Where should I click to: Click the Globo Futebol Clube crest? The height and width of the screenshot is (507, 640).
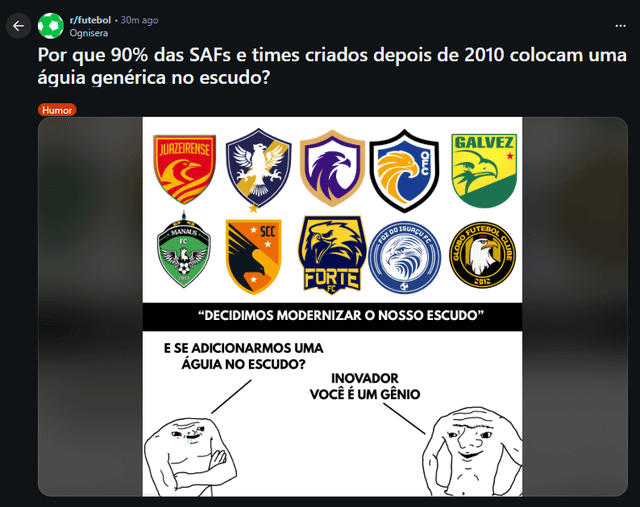click(482, 255)
